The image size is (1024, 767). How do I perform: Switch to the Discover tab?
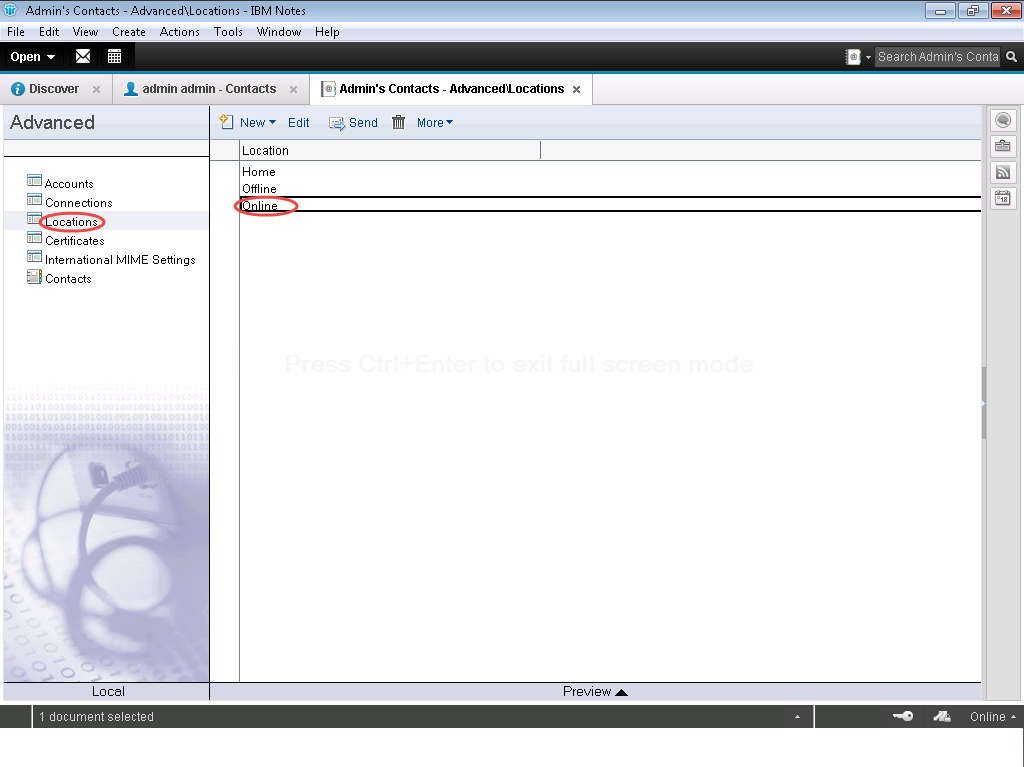53,89
